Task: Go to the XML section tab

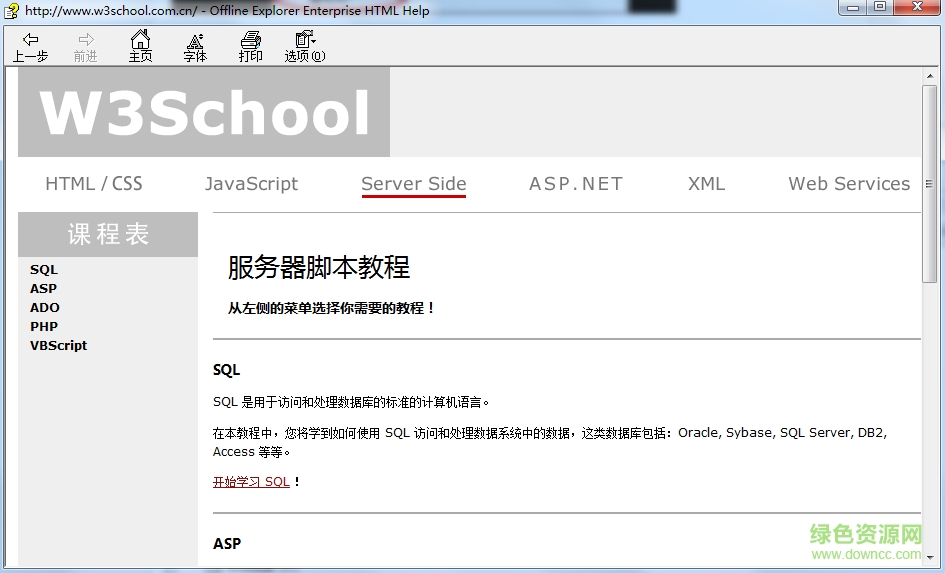Action: (706, 184)
